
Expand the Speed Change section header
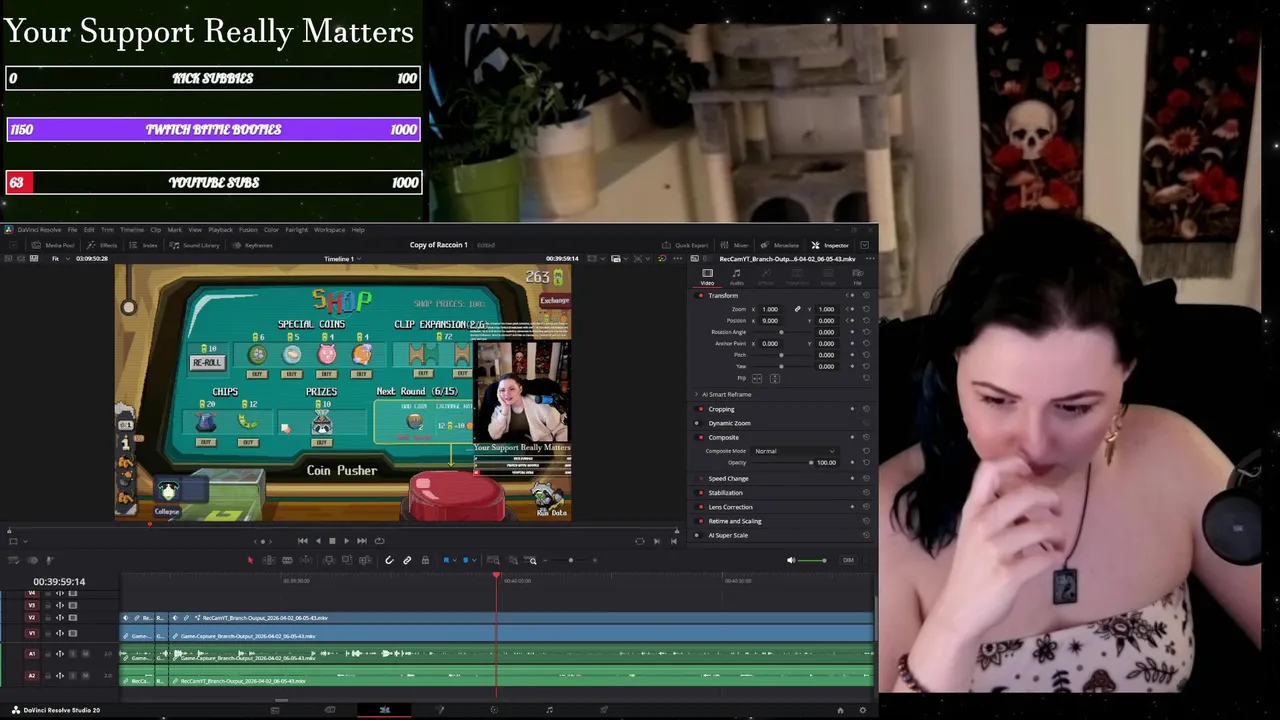(x=728, y=479)
